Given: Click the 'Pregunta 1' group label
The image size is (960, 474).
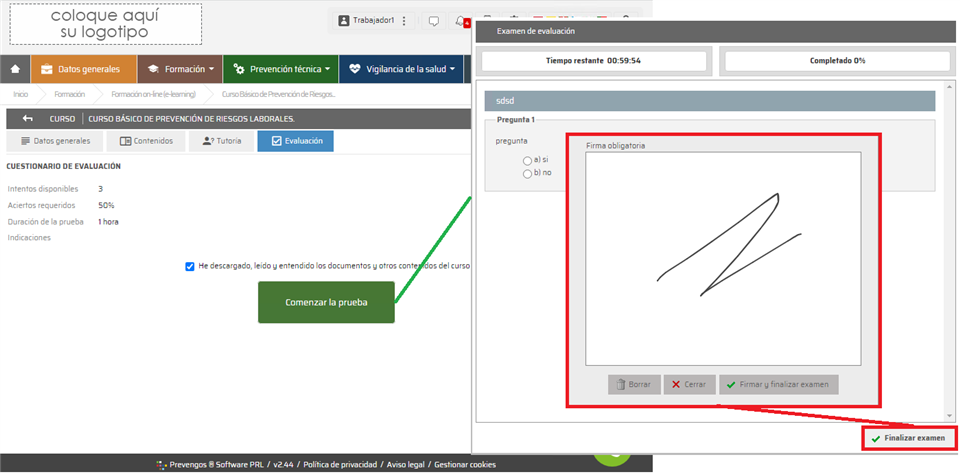Looking at the screenshot, I should 516,119.
